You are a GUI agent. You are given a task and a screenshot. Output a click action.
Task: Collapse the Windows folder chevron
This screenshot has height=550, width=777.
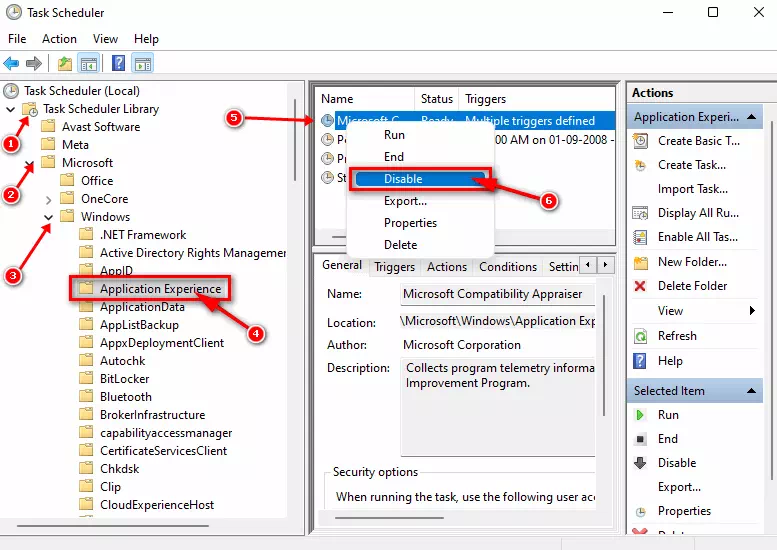tap(48, 217)
